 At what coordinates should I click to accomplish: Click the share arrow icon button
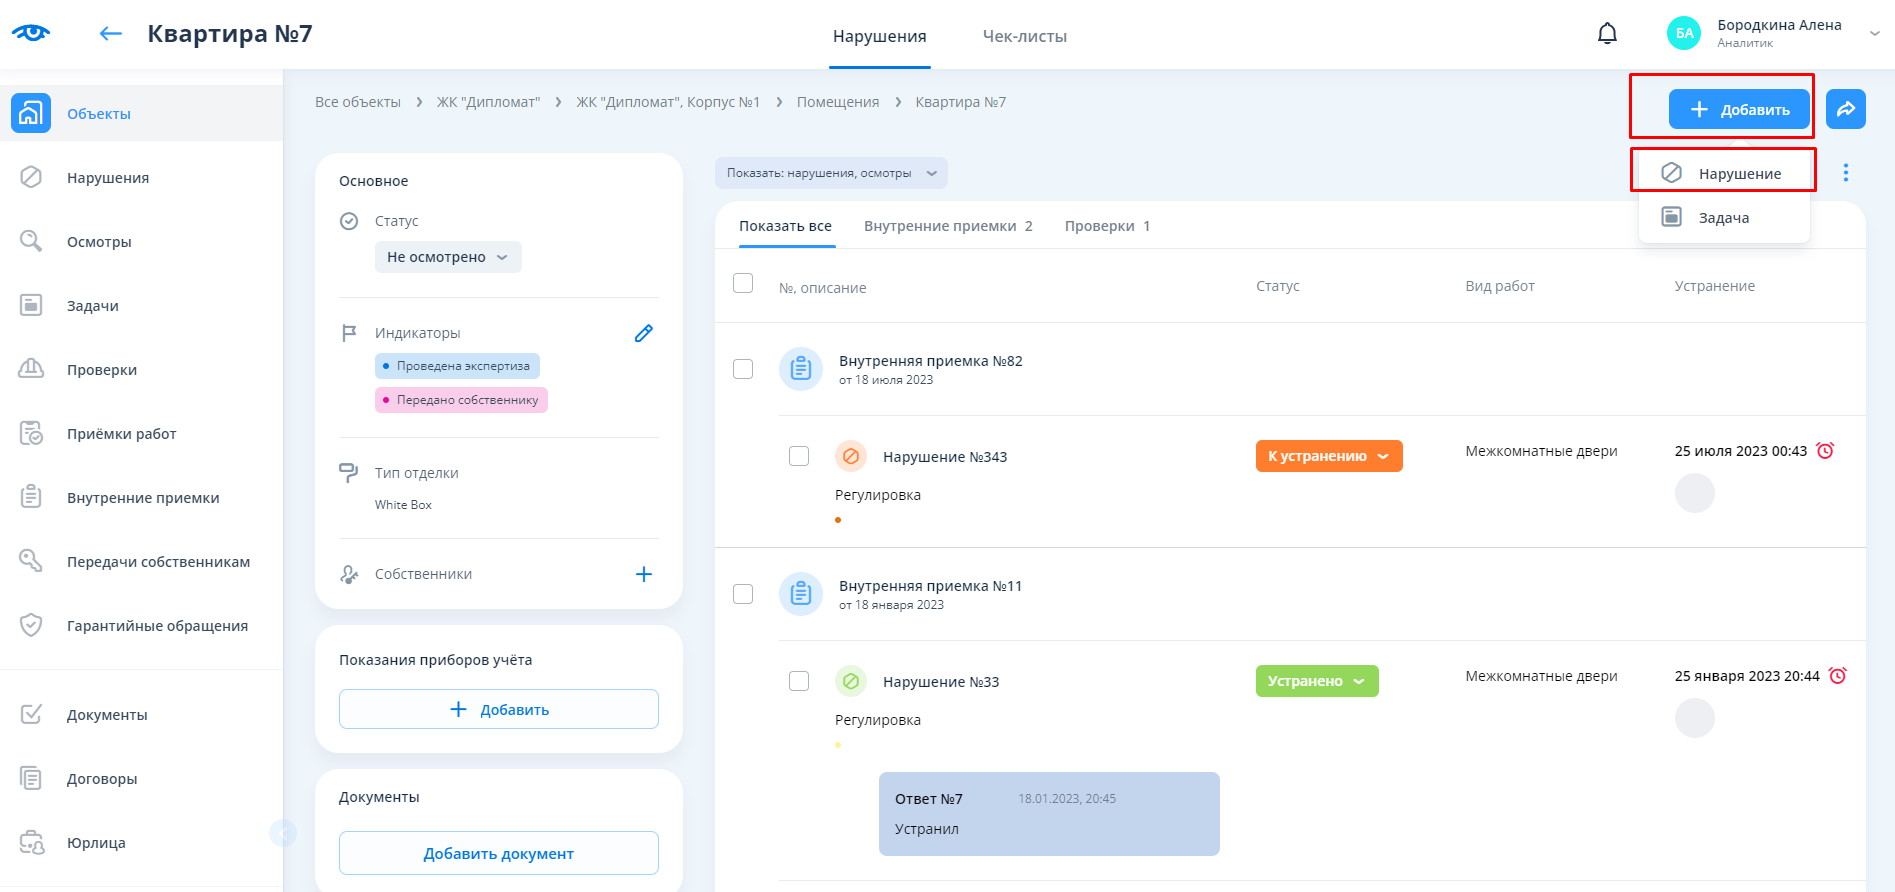[x=1845, y=109]
